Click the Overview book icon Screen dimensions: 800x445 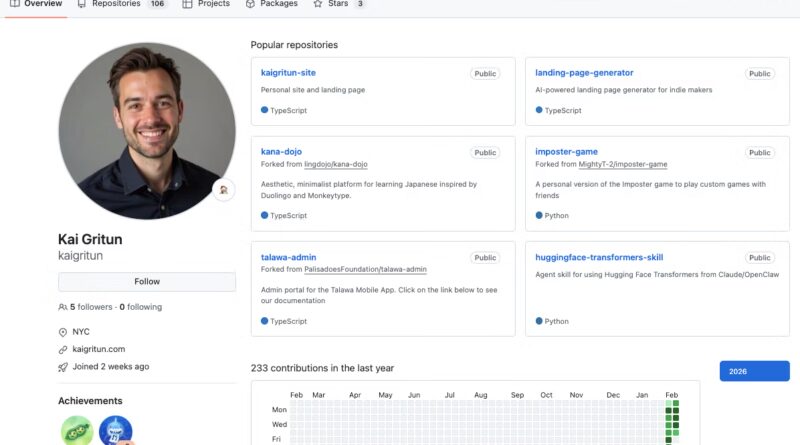(x=15, y=4)
